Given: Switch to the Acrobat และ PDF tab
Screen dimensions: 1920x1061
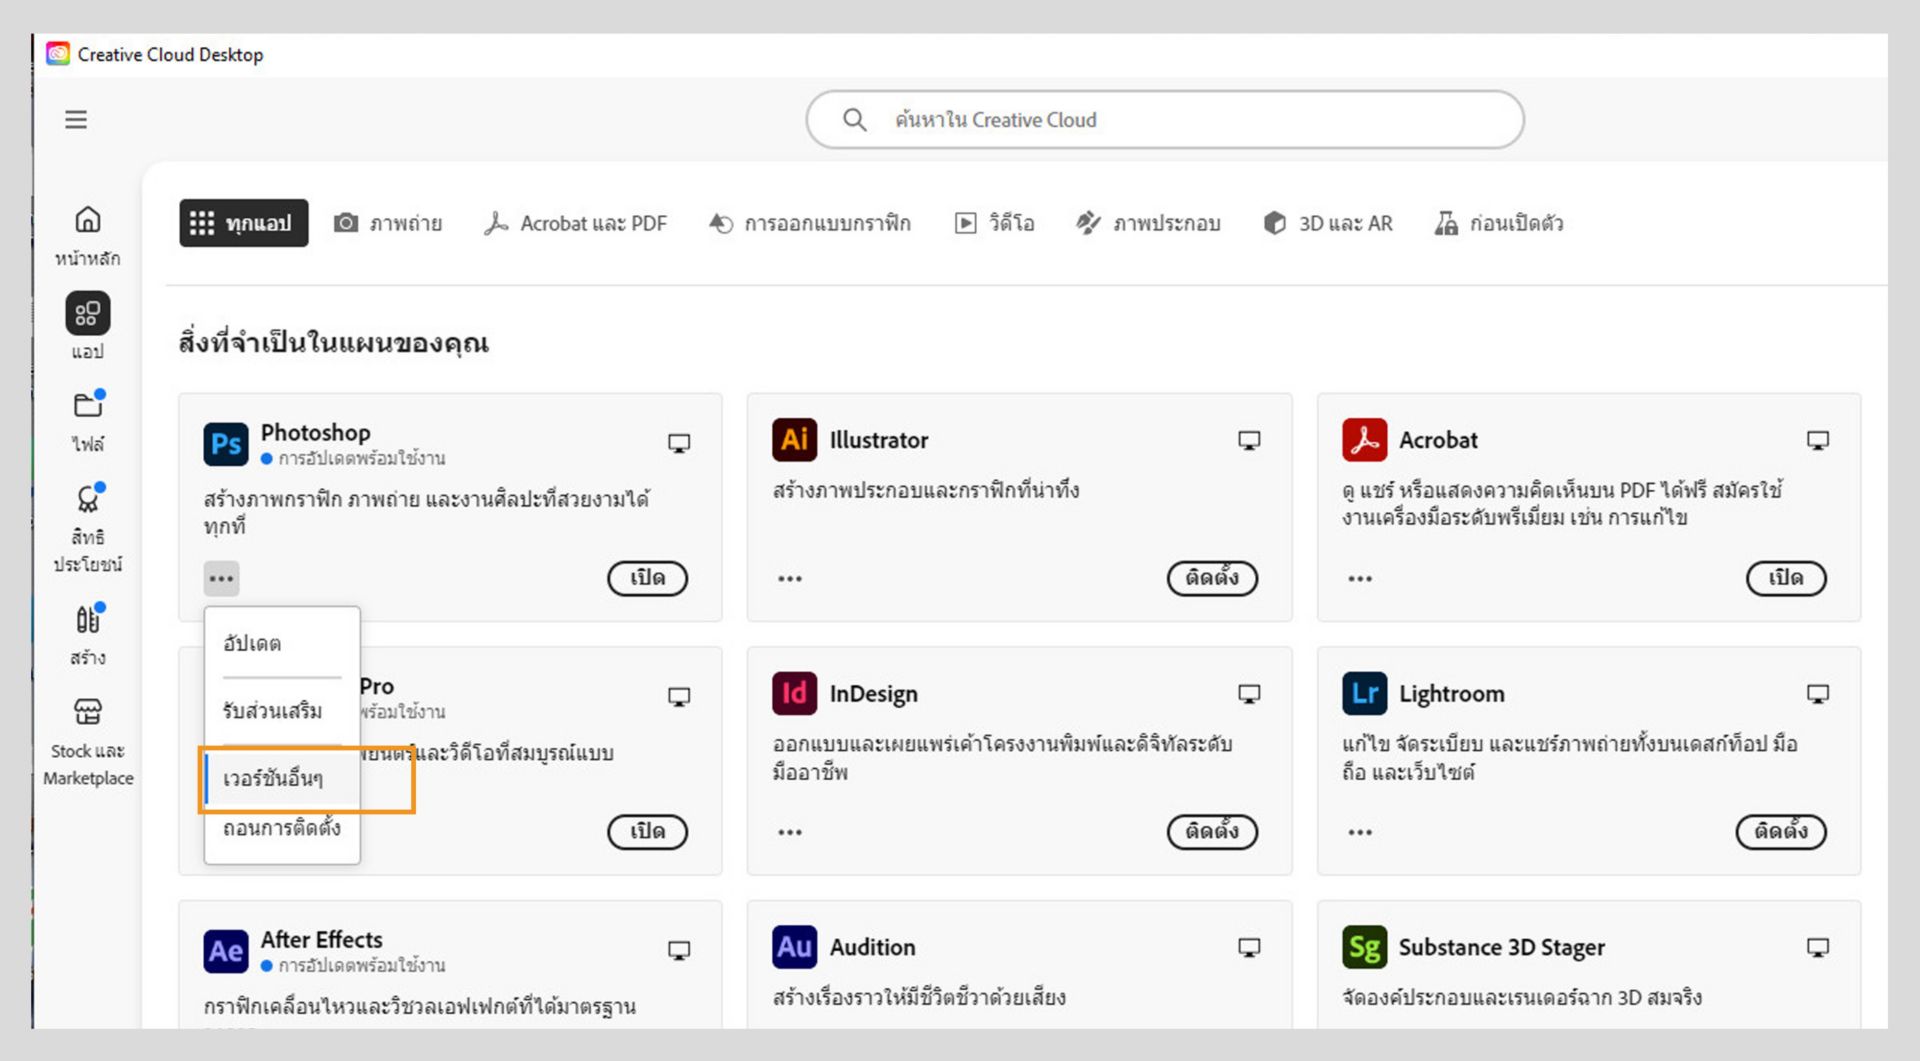Looking at the screenshot, I should 576,223.
